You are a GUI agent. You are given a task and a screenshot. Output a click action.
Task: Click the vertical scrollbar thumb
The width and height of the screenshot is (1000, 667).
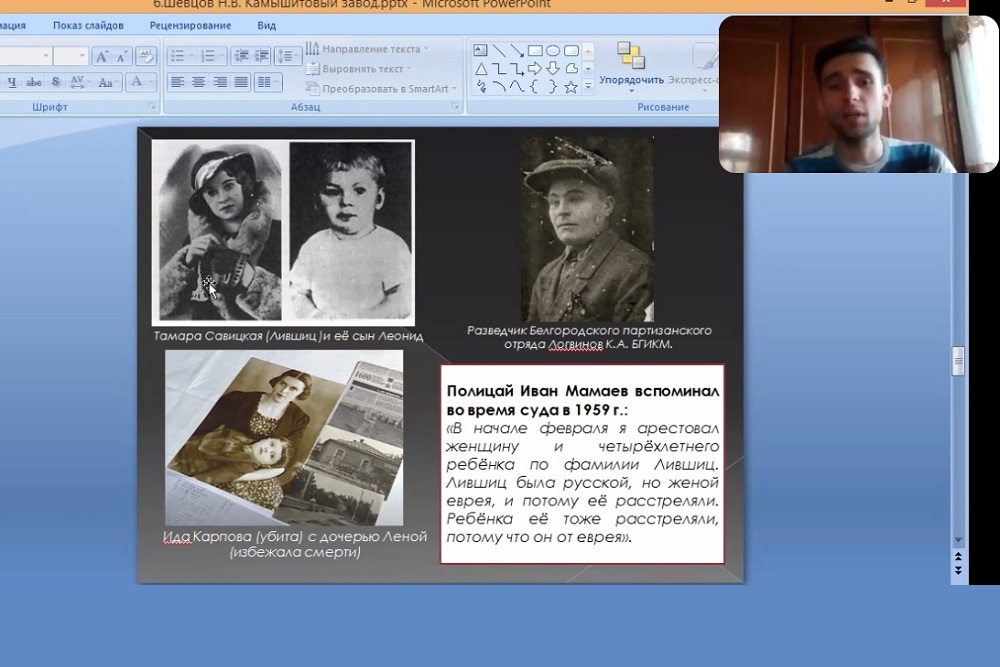click(x=958, y=360)
